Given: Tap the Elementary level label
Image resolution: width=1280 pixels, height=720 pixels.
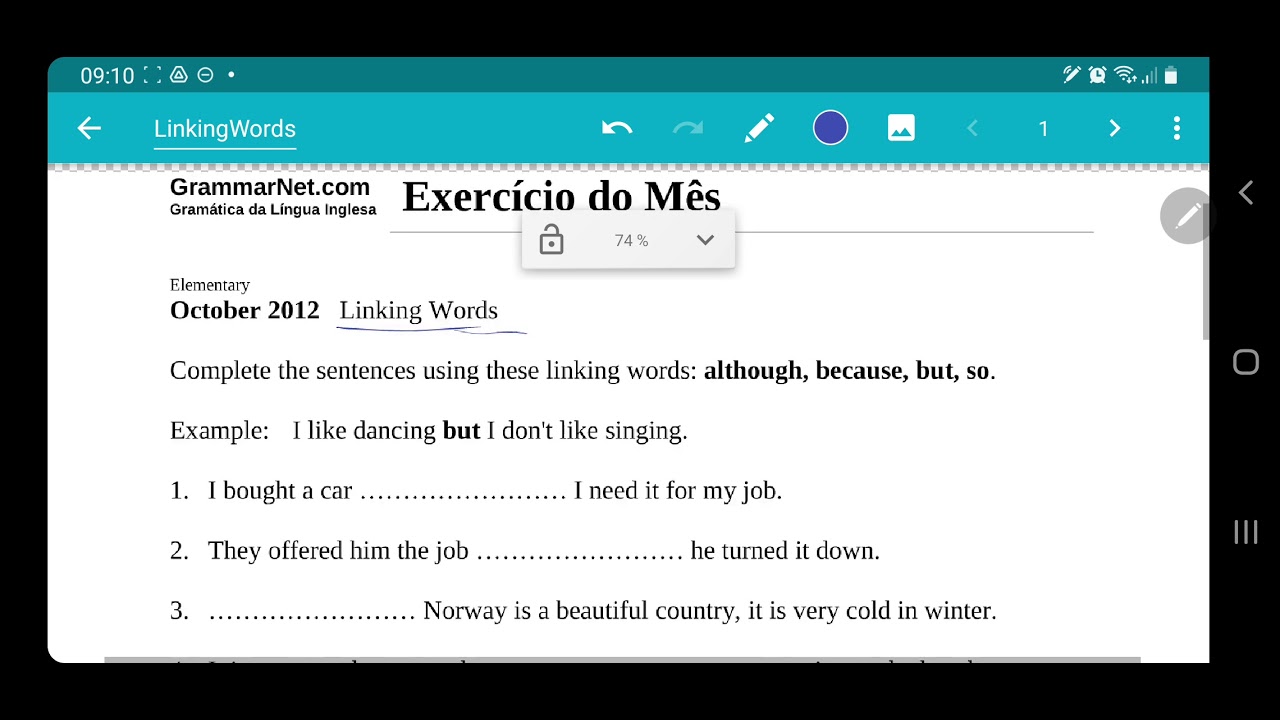Looking at the screenshot, I should [210, 285].
